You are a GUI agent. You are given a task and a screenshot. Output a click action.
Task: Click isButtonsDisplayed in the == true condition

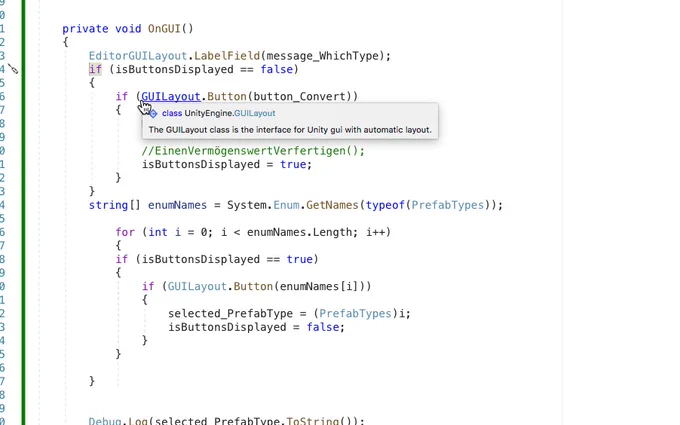[201, 259]
